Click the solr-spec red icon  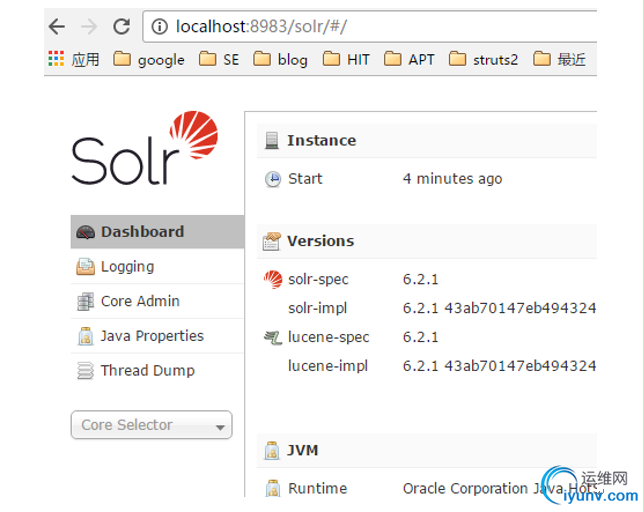click(273, 280)
